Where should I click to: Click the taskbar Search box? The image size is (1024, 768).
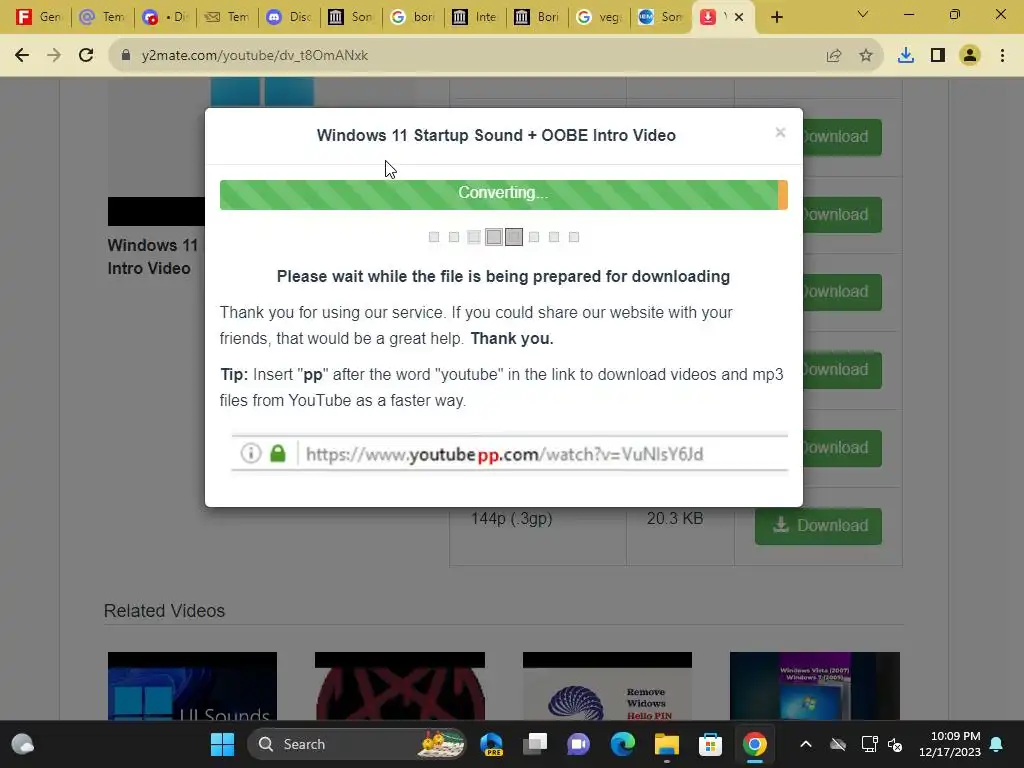357,744
